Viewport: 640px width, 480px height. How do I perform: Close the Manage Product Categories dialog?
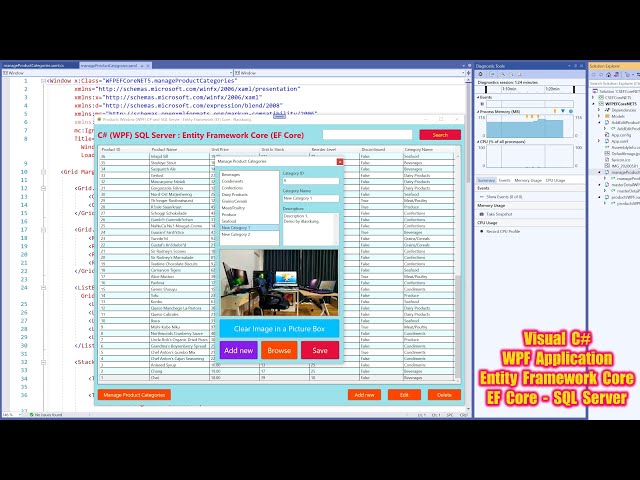point(340,162)
